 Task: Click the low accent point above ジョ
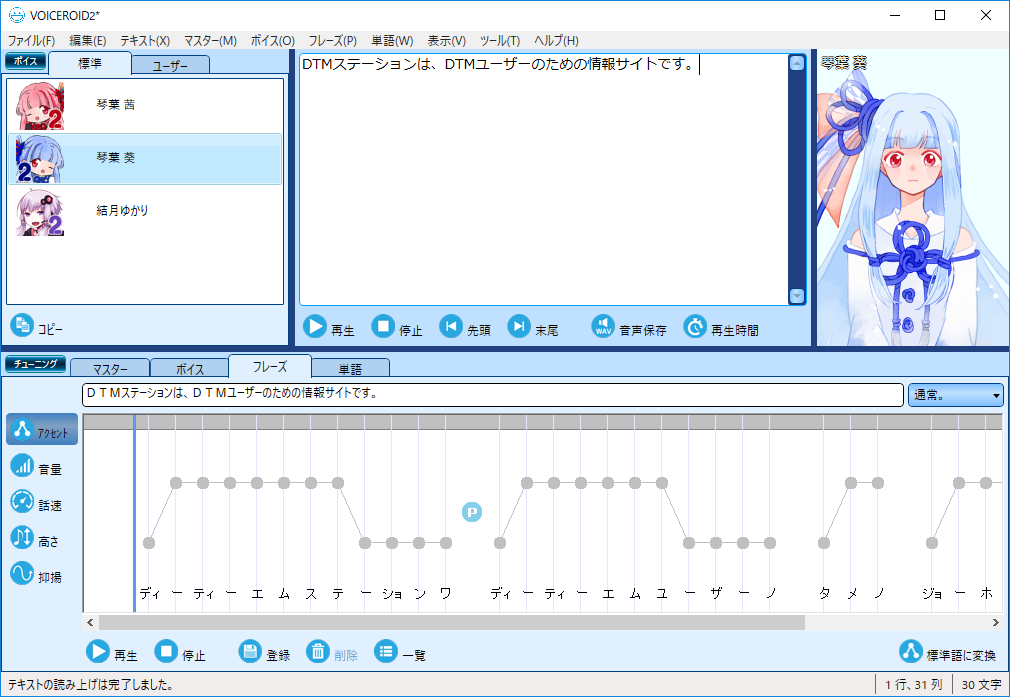pos(932,543)
